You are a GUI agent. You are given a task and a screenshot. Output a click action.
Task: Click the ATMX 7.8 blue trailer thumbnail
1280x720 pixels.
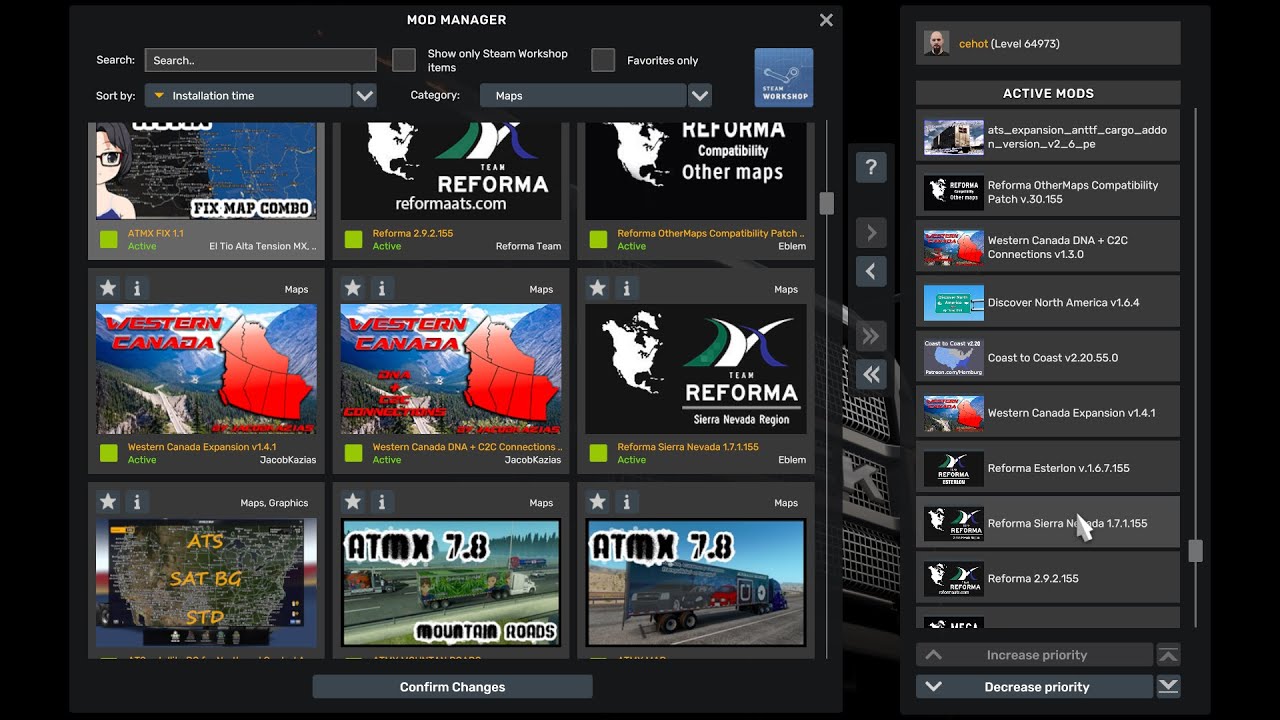pos(695,583)
